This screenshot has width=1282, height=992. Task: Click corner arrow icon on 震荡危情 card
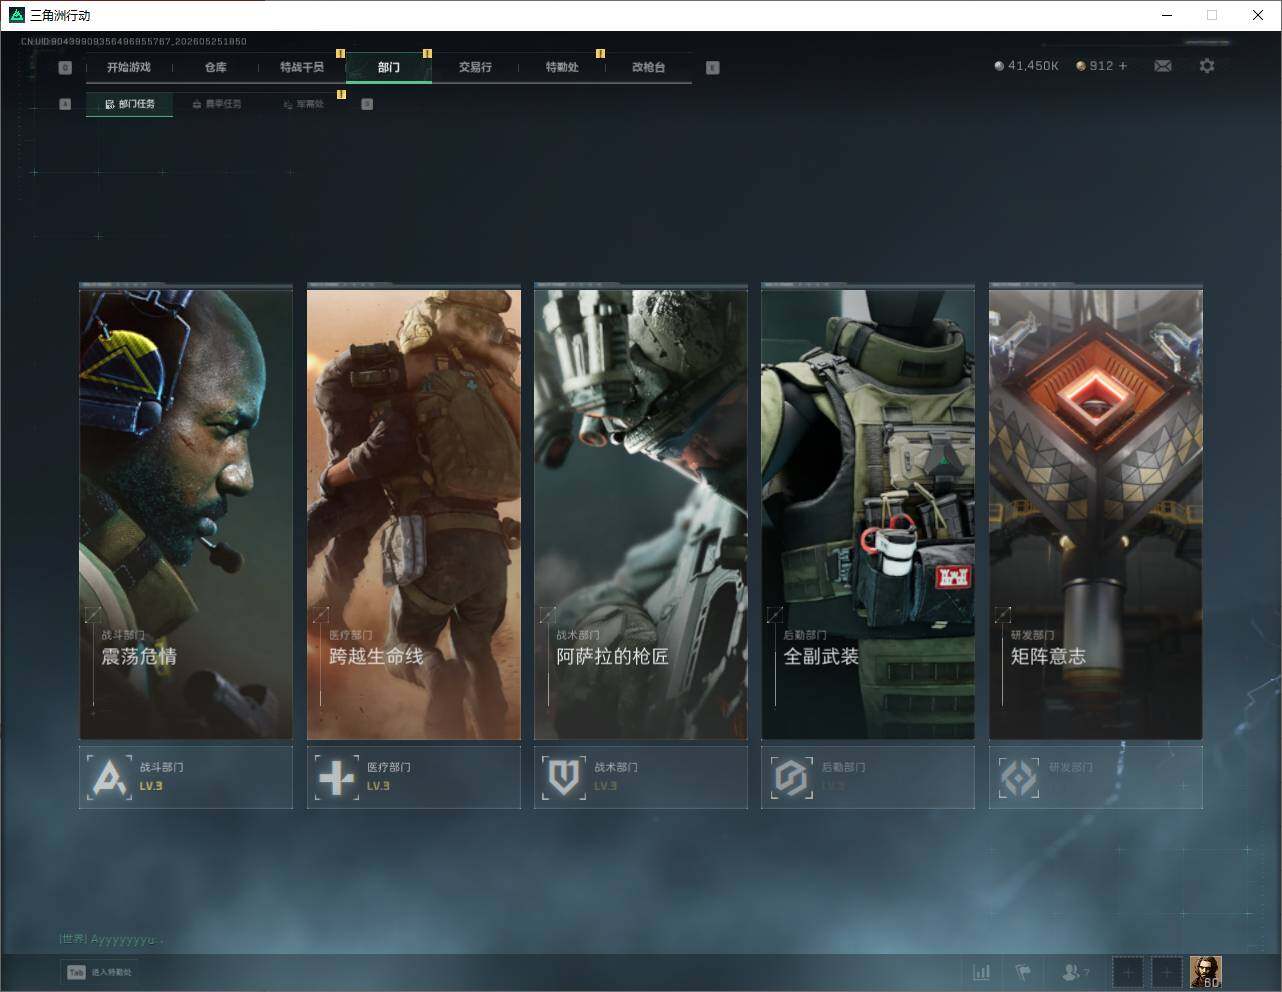point(93,615)
